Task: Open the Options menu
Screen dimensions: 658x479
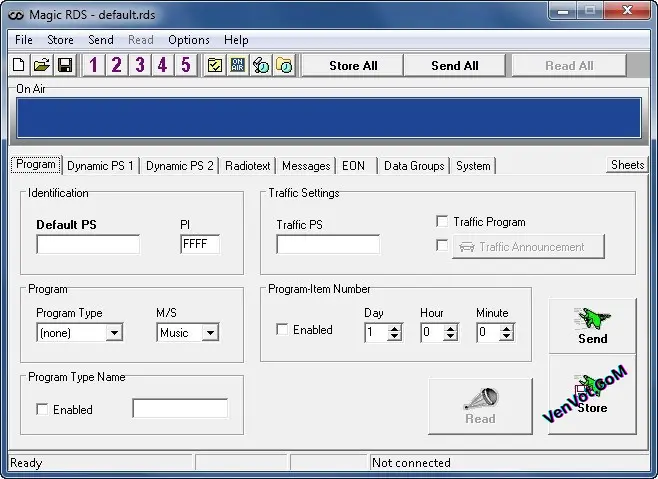Action: (x=188, y=40)
